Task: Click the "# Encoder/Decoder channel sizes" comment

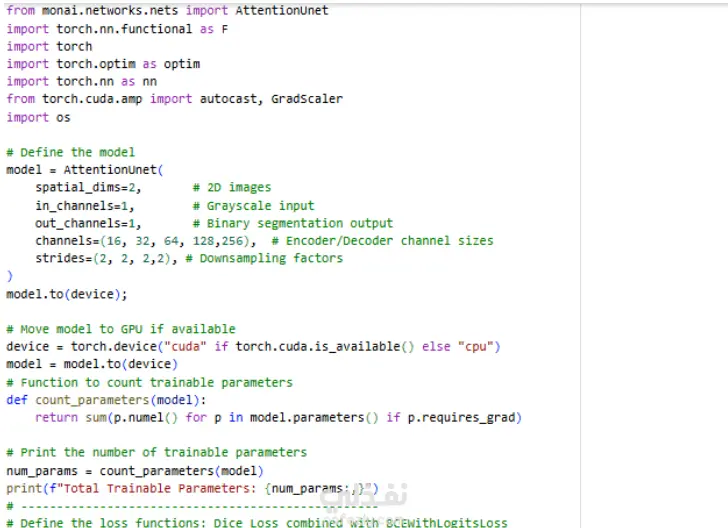Action: coord(383,241)
